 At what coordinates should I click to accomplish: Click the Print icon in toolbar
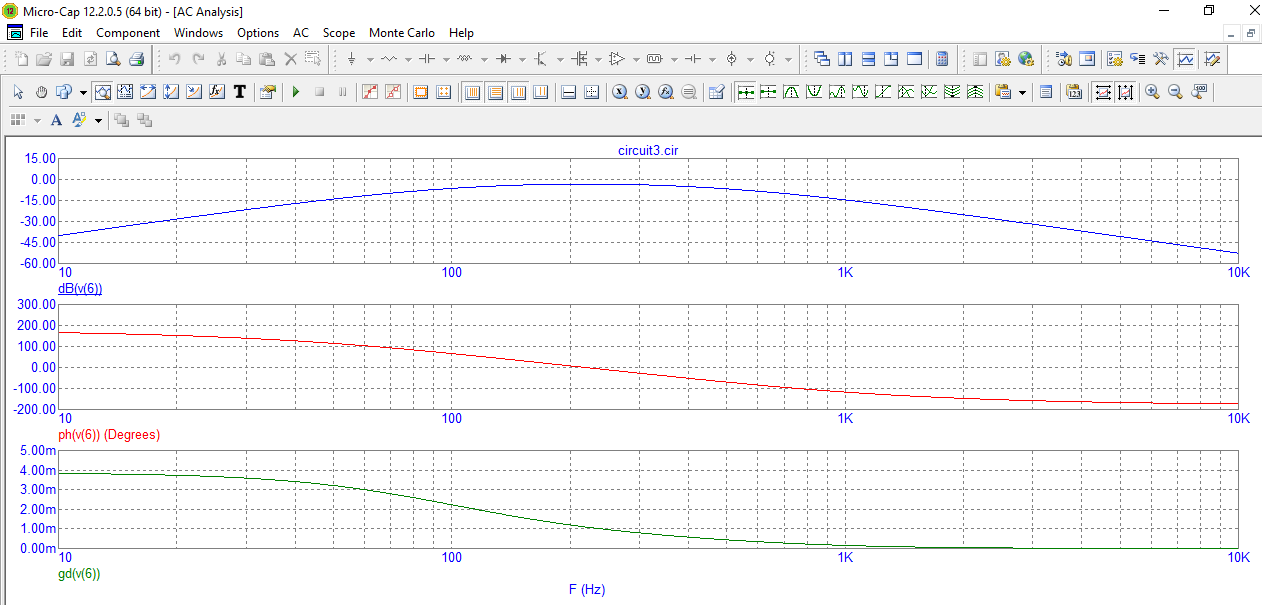click(136, 59)
